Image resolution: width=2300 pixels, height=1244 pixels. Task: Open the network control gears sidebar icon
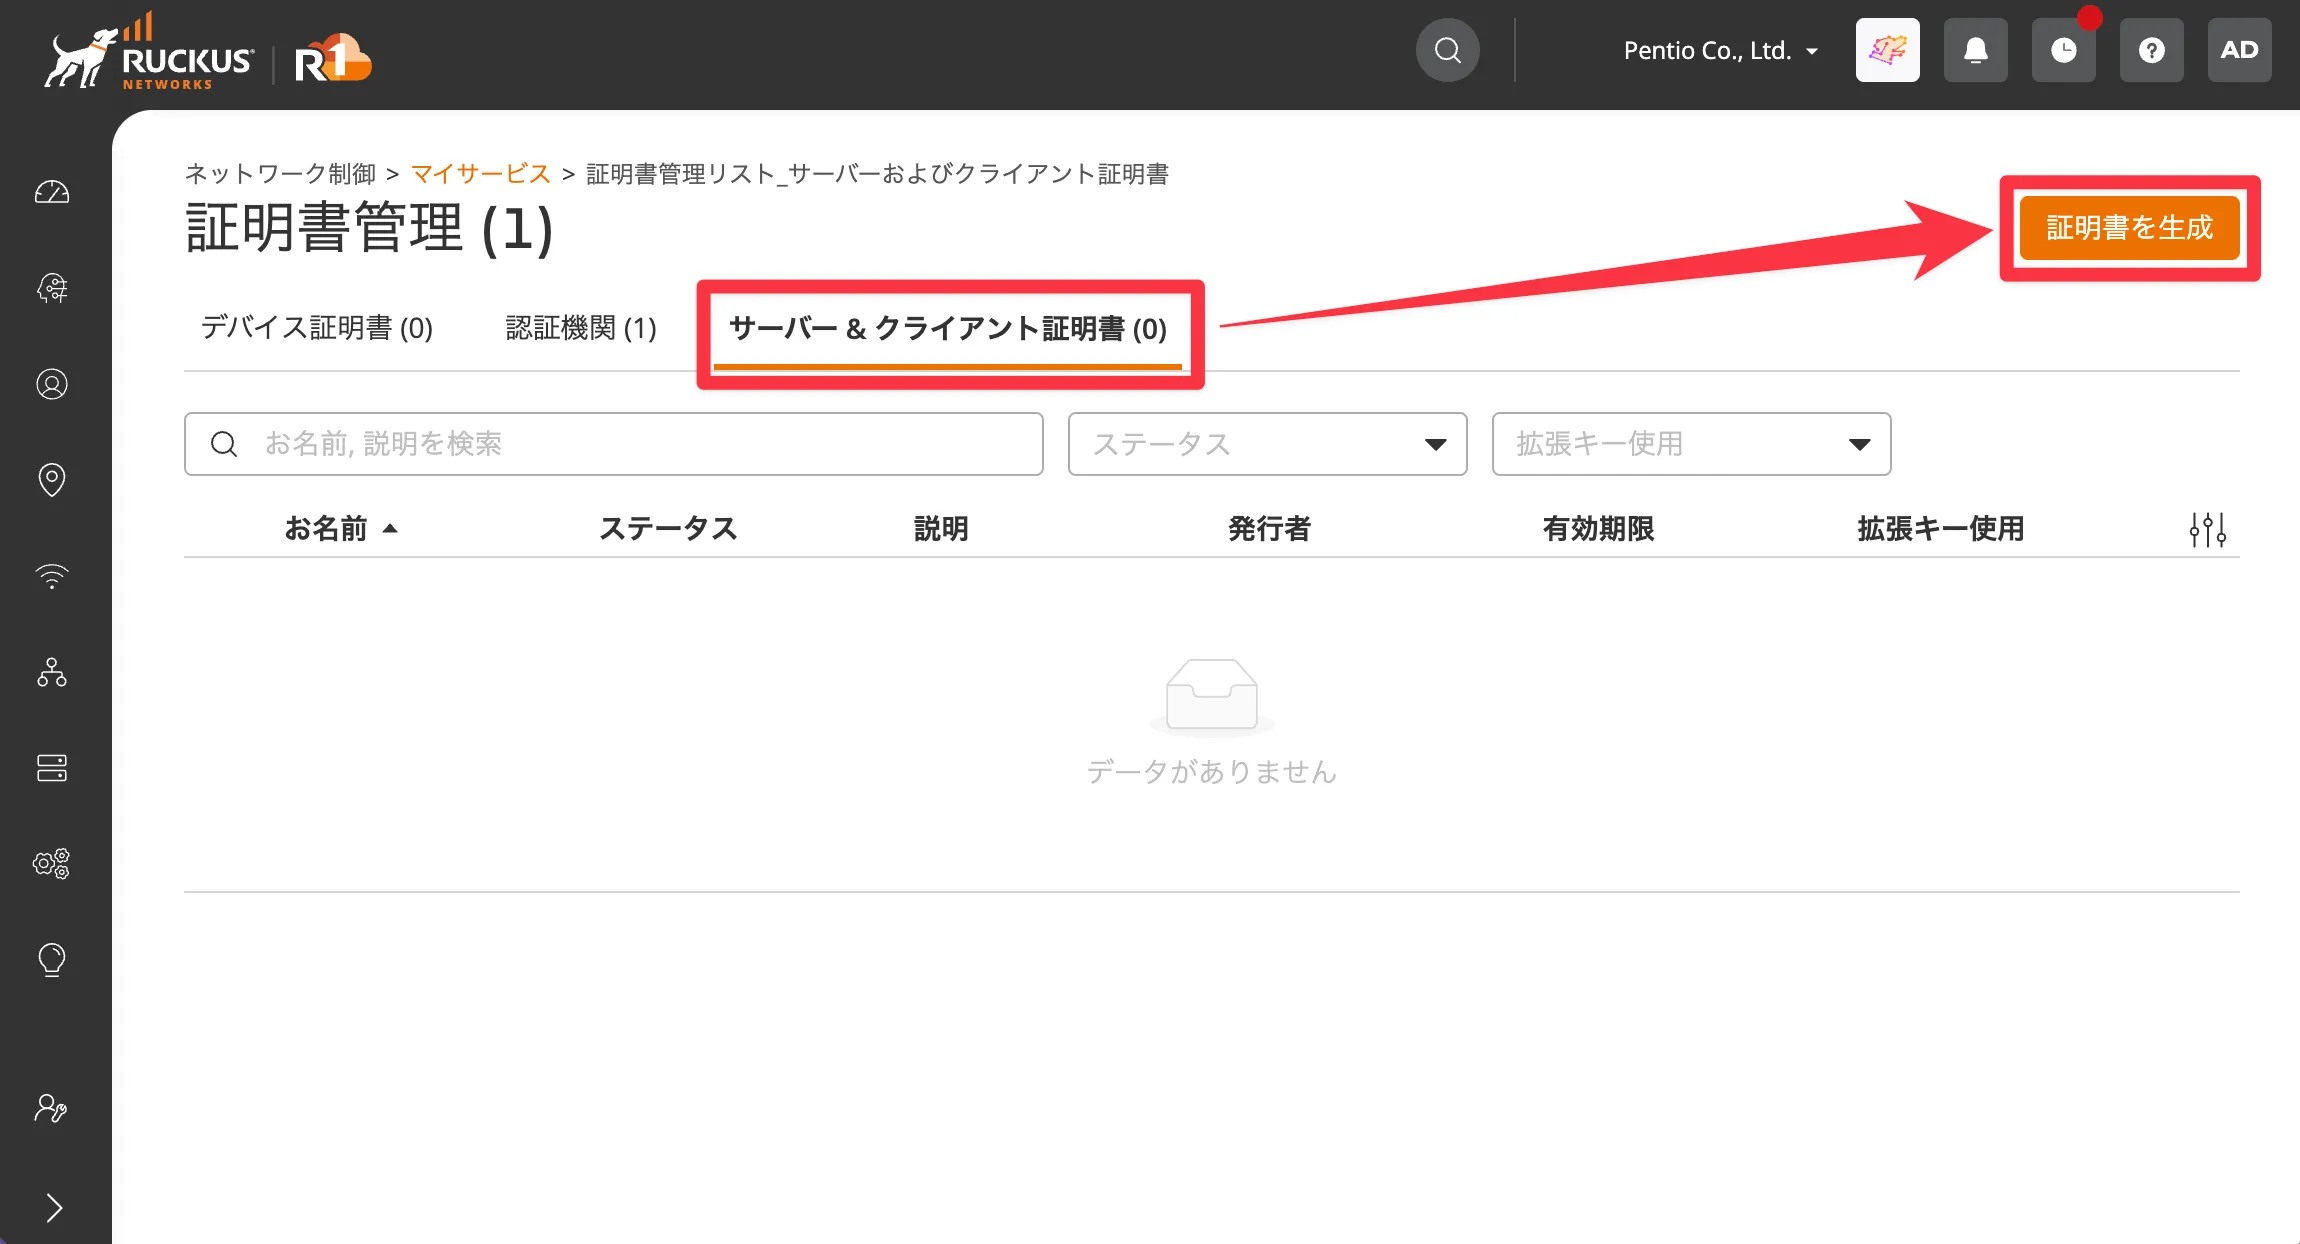pos(52,864)
